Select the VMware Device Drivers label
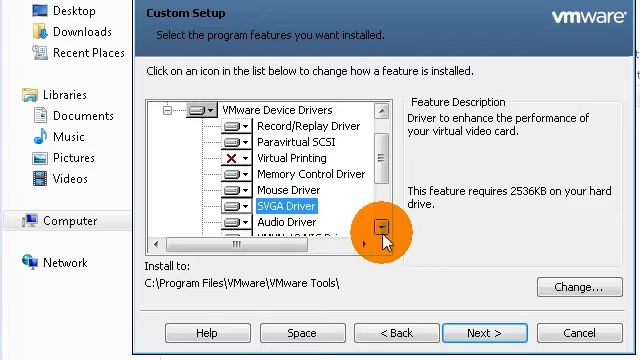Screen dimensions: 640x360 coord(277,110)
